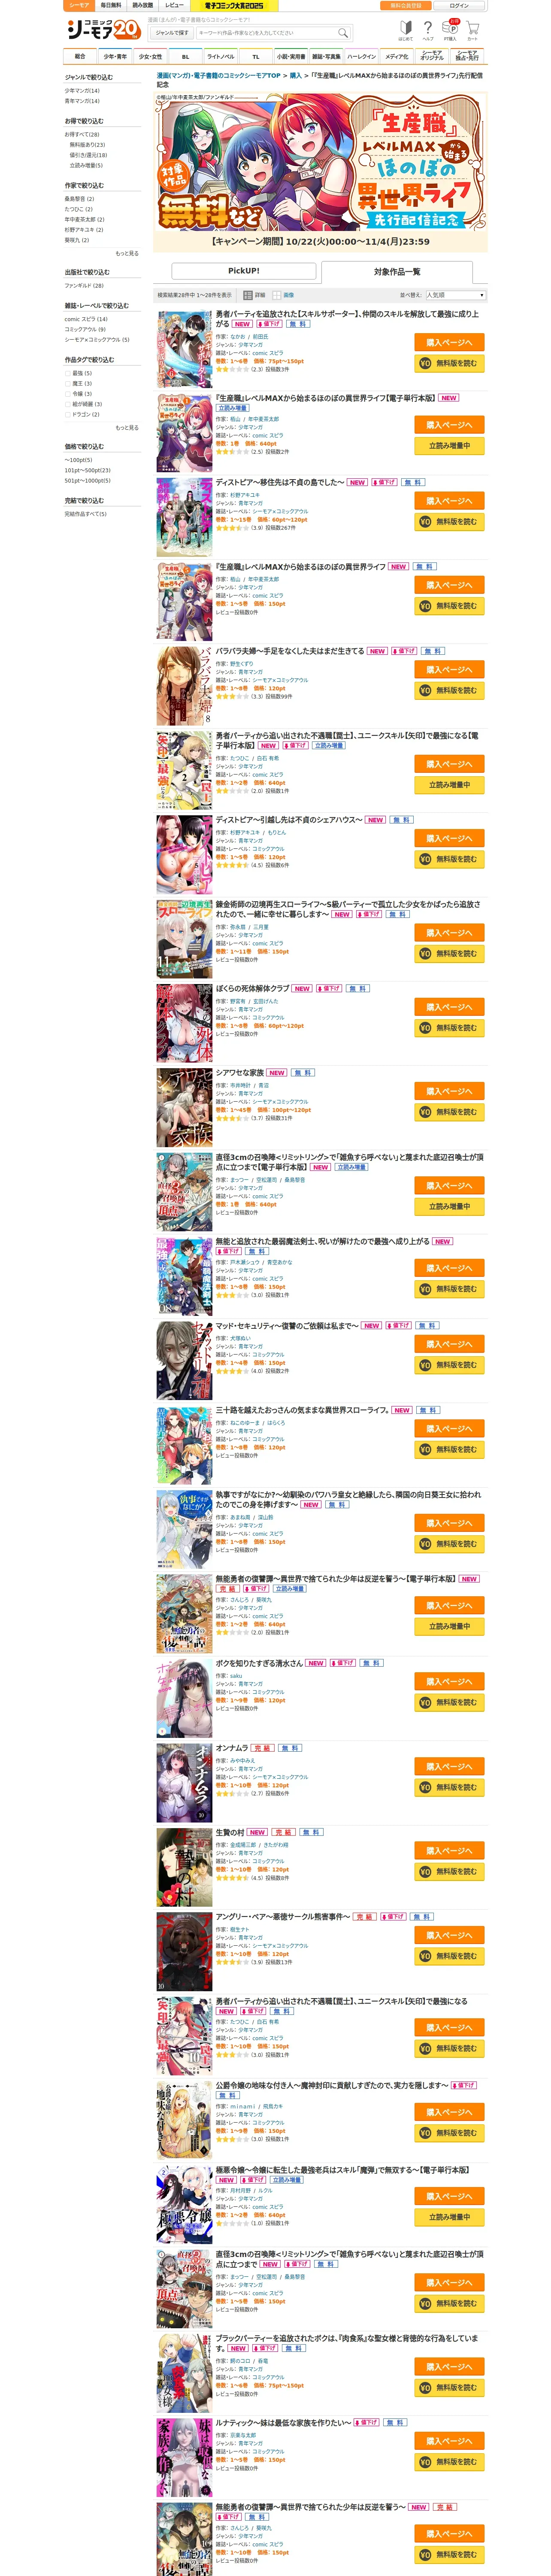Expand もっと見る under author filter

[x=127, y=253]
